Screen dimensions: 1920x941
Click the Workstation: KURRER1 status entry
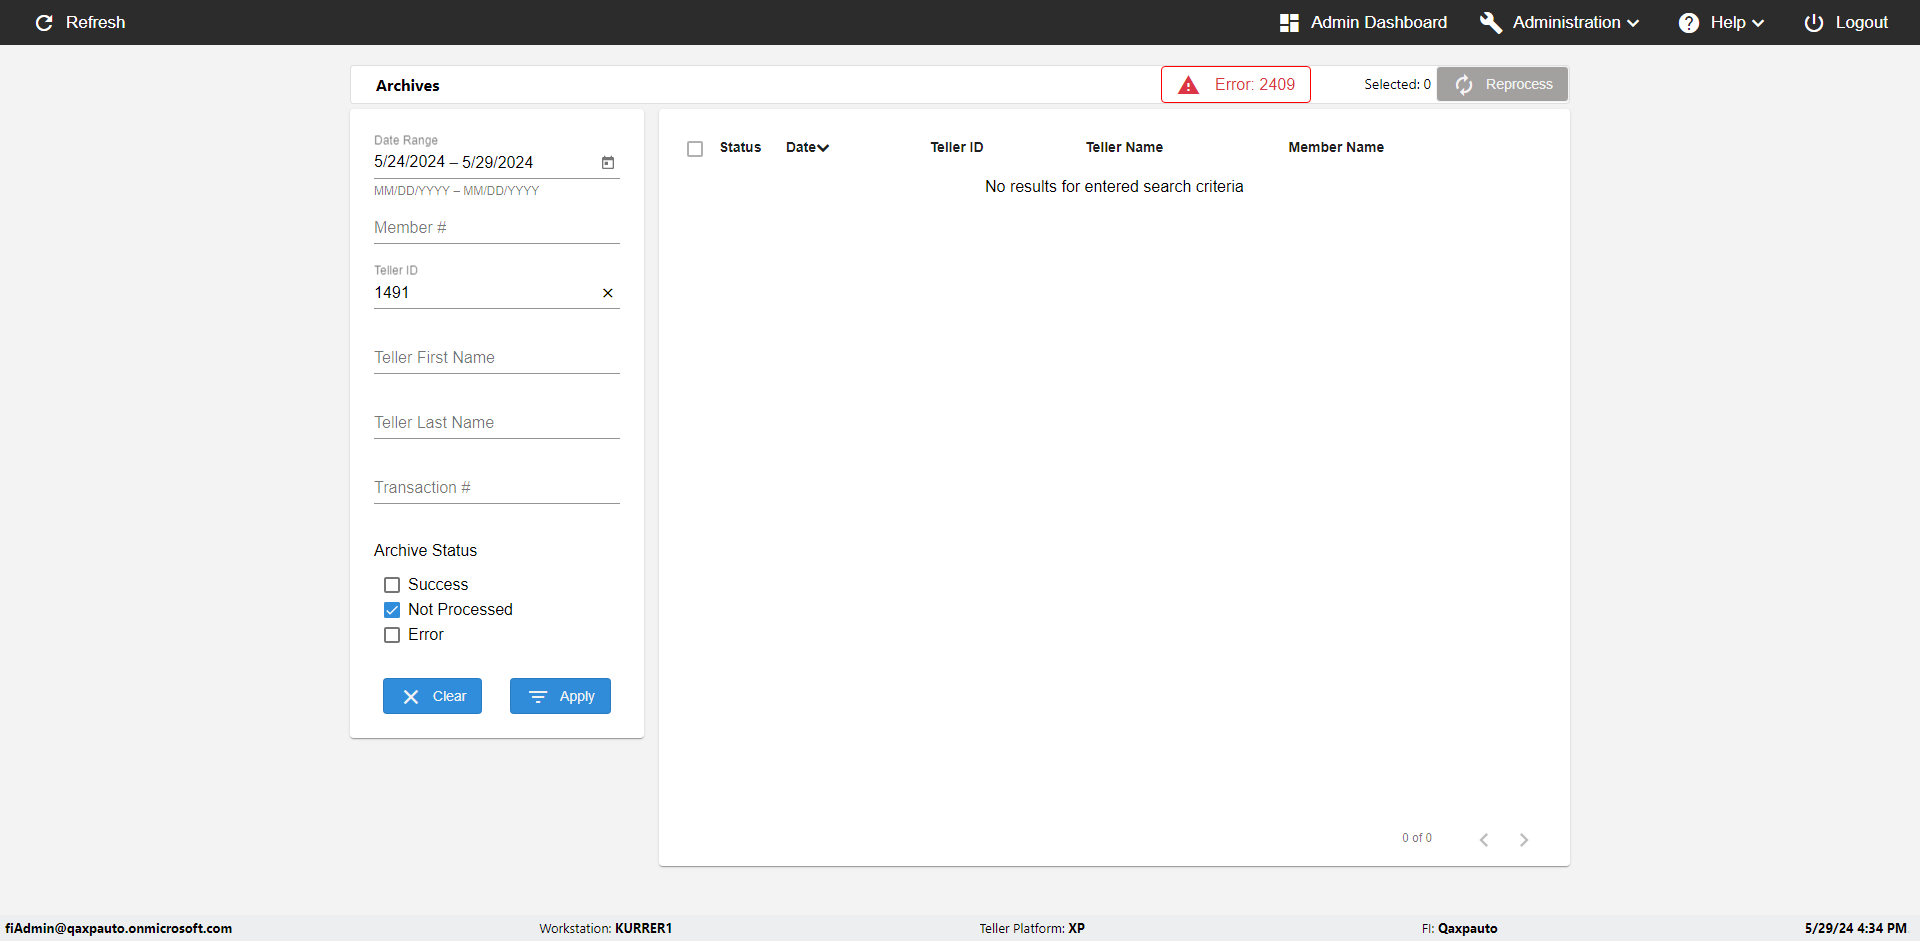pos(606,928)
